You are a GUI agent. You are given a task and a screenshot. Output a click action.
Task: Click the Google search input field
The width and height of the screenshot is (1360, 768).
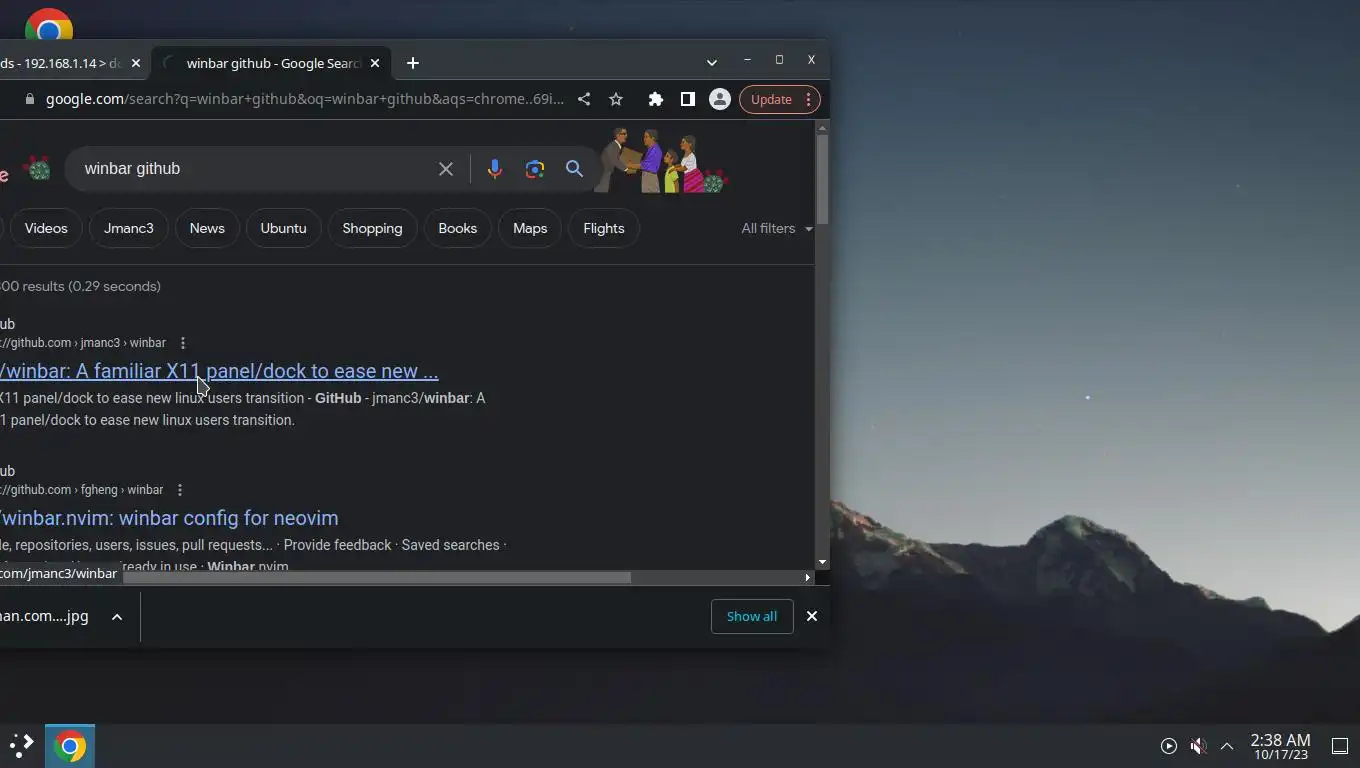pos(255,169)
